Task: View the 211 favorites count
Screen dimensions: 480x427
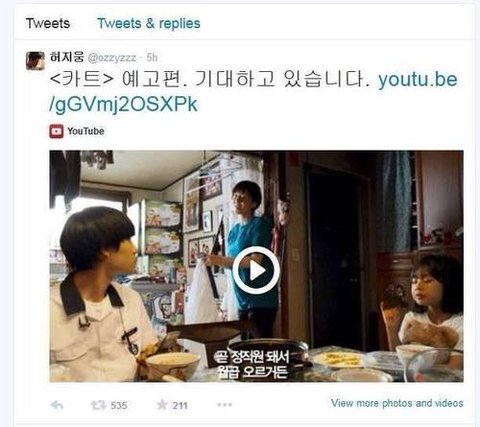Action: 180,406
